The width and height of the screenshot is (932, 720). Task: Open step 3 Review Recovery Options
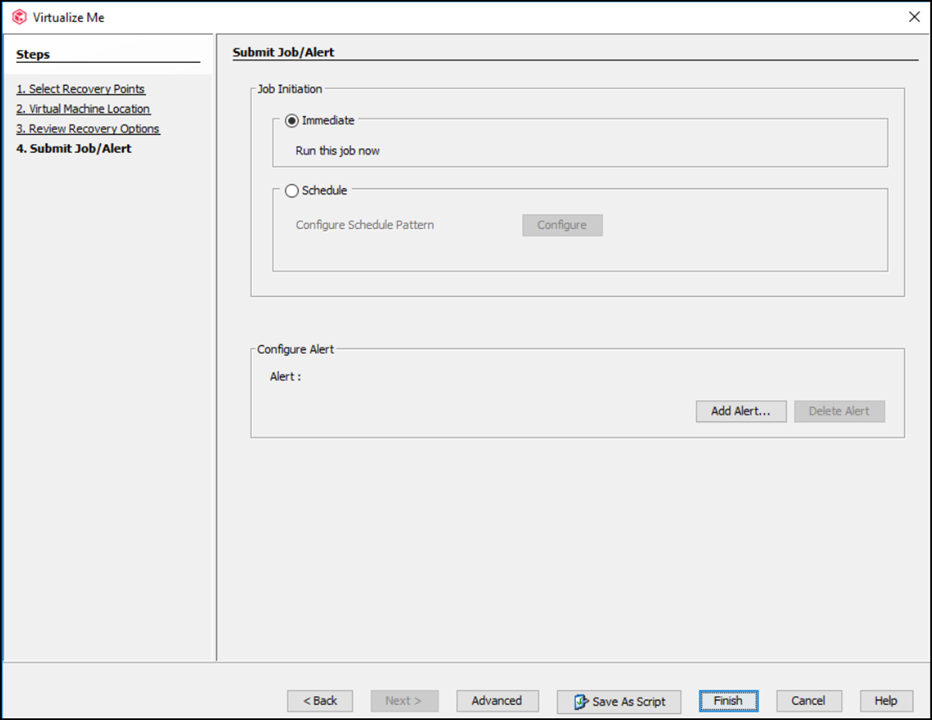88,128
